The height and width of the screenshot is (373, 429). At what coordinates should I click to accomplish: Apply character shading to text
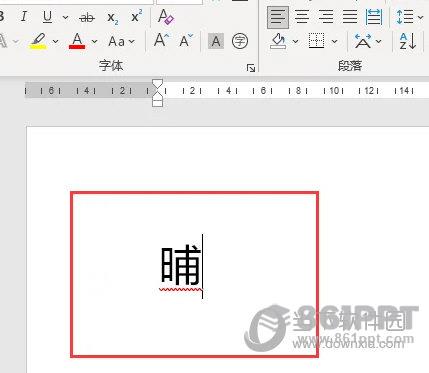tap(216, 41)
